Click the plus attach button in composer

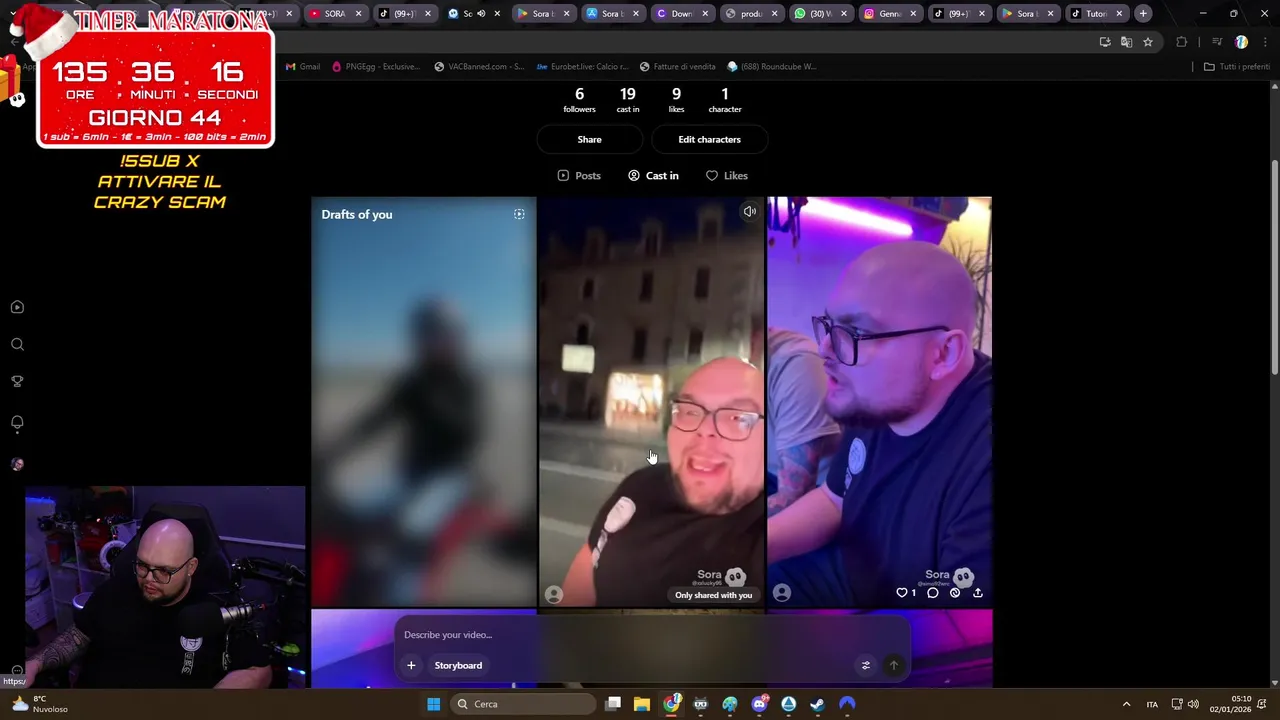pos(411,665)
